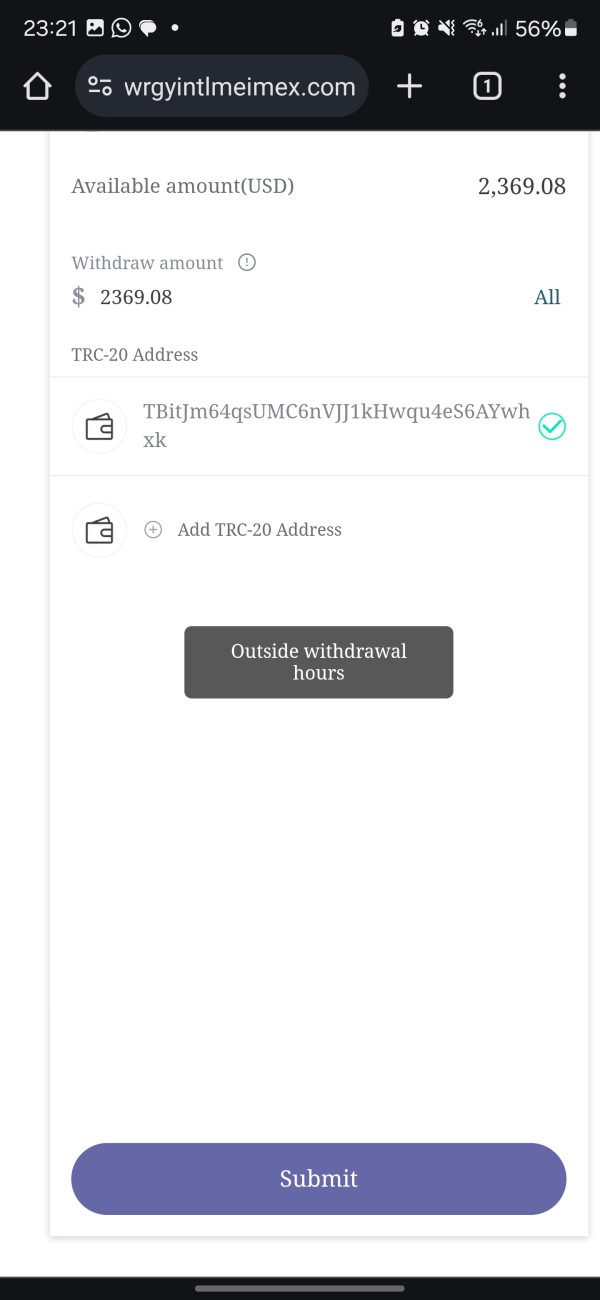
Task: Open the tab switcher showing 1 tab
Action: tap(486, 87)
